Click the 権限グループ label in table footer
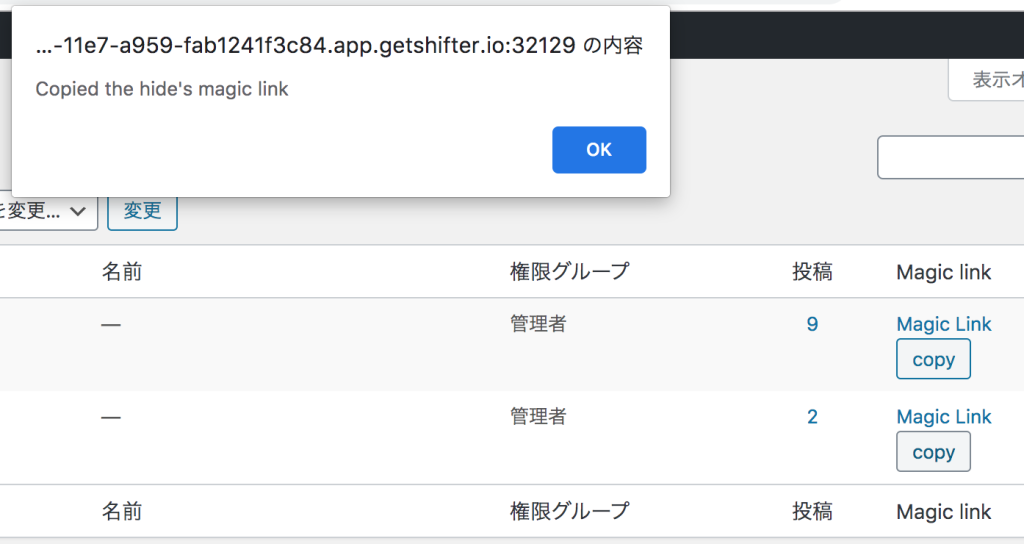 (570, 512)
